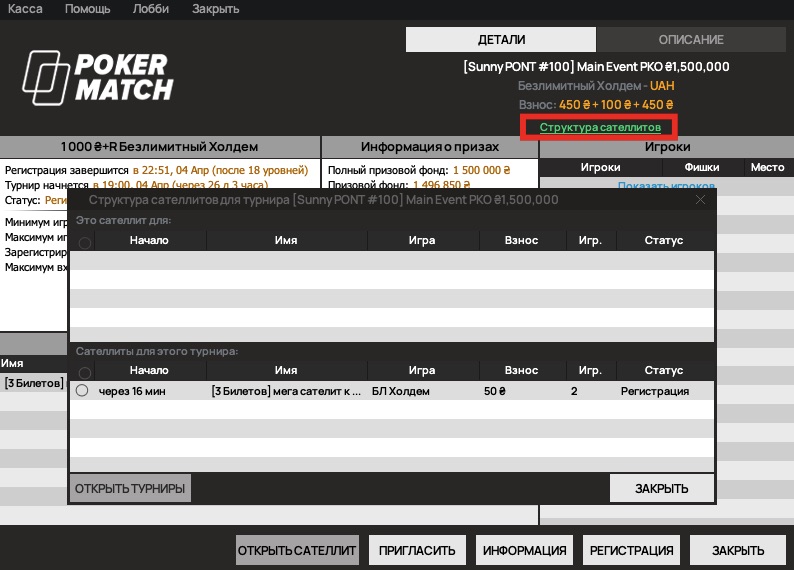
Task: Close the satellite structure dialog via X
Action: click(x=700, y=200)
